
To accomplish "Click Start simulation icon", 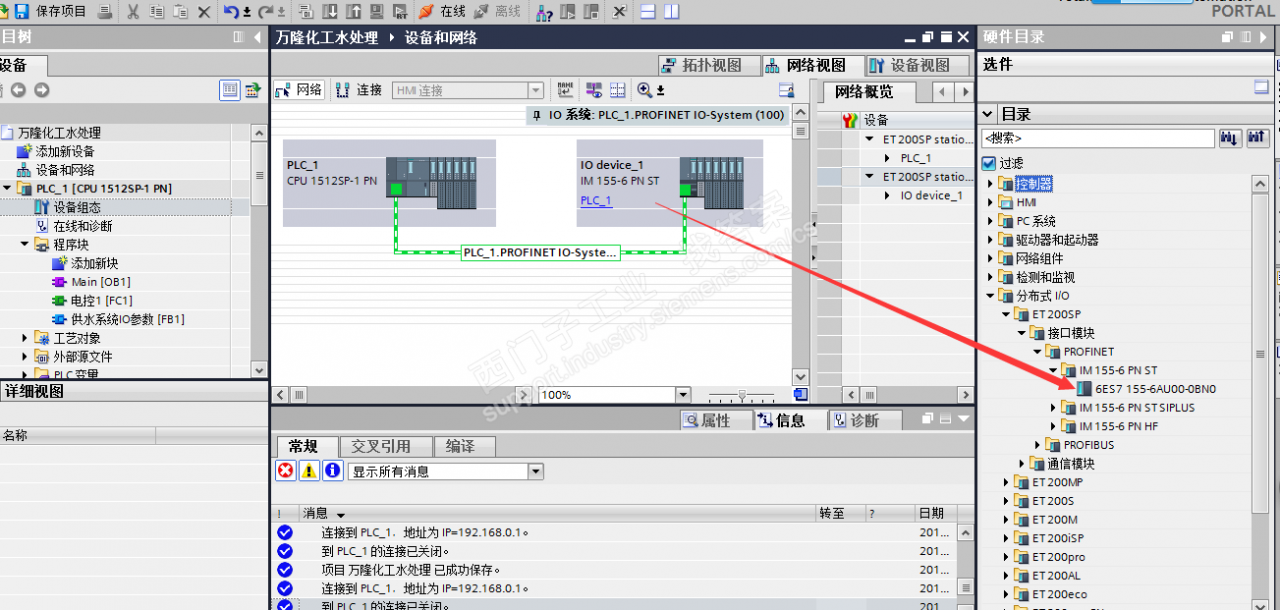I will pos(376,12).
